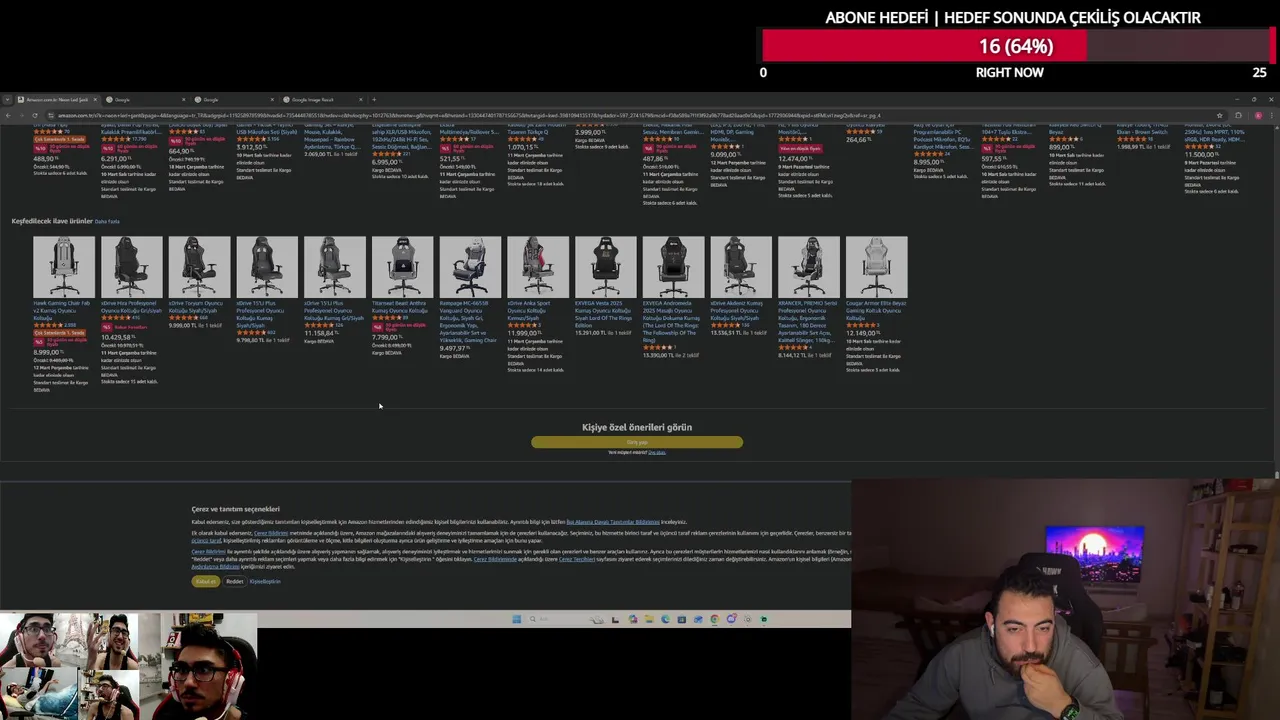
Task: Open Cougar Armor Elite Beyaz title link
Action: [876, 310]
